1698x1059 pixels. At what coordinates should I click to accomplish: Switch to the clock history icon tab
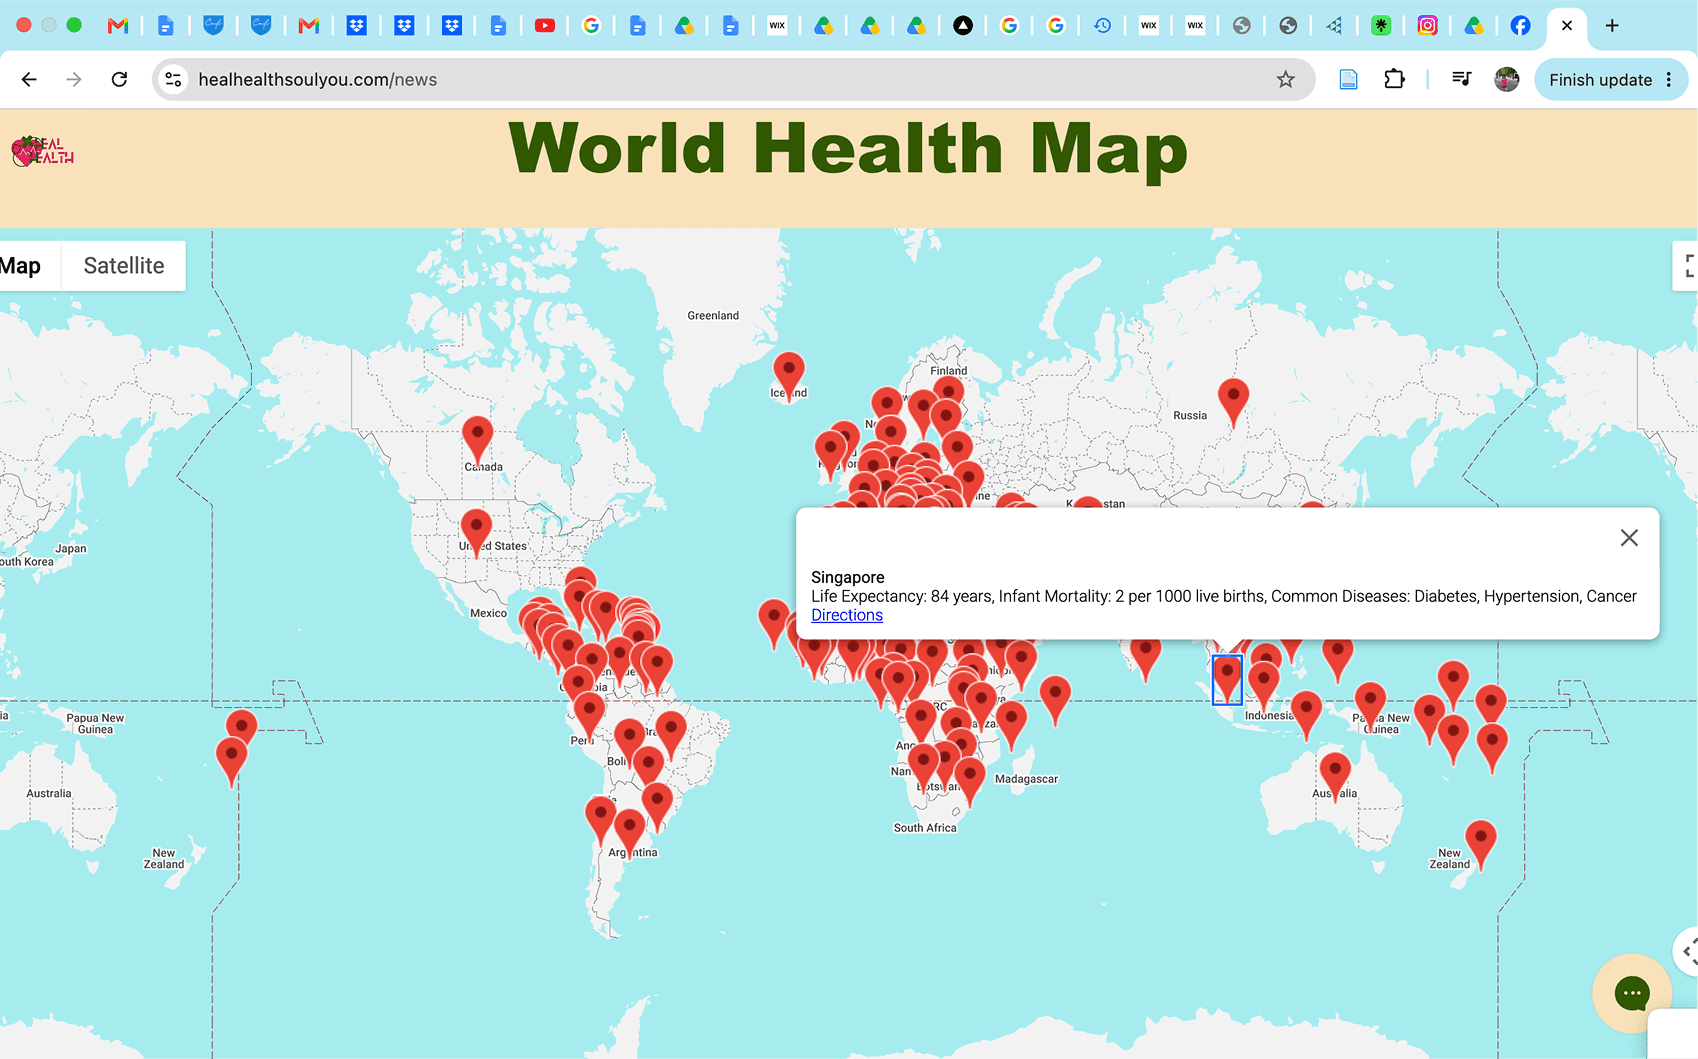pyautogui.click(x=1102, y=26)
